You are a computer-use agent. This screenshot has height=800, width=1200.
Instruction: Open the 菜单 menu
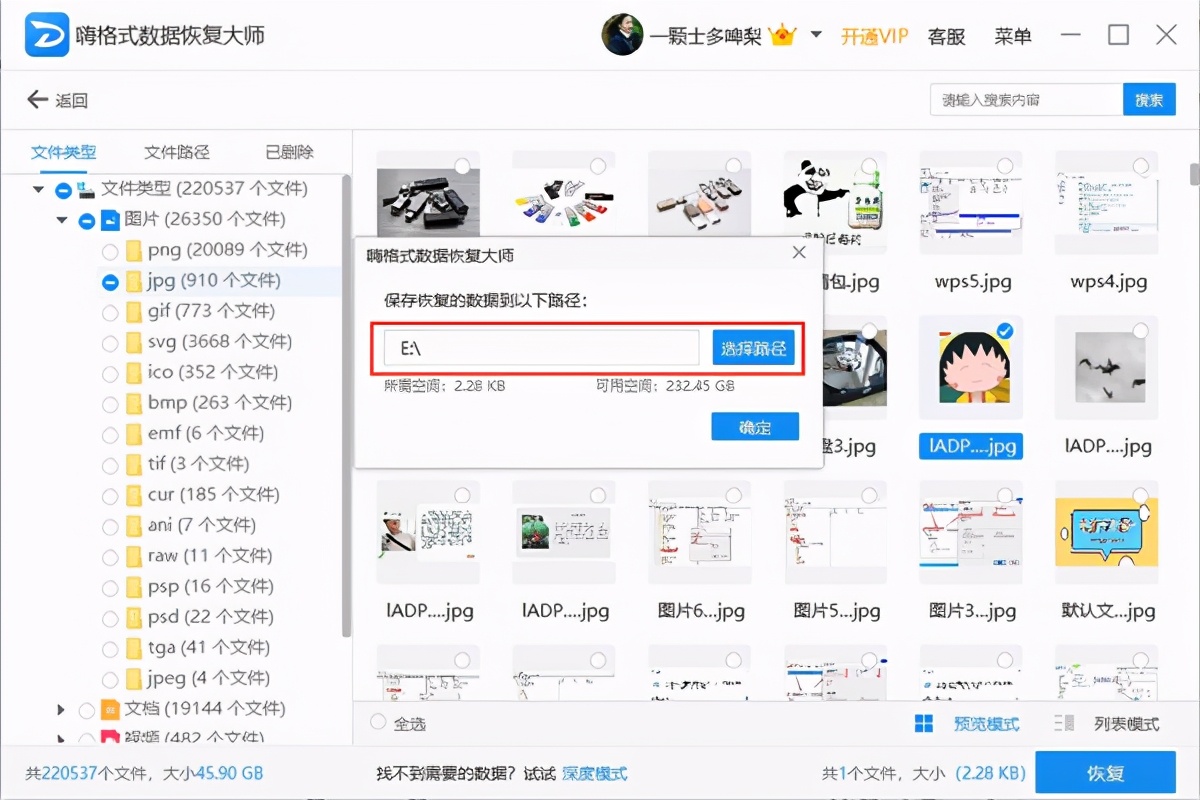coord(1013,35)
